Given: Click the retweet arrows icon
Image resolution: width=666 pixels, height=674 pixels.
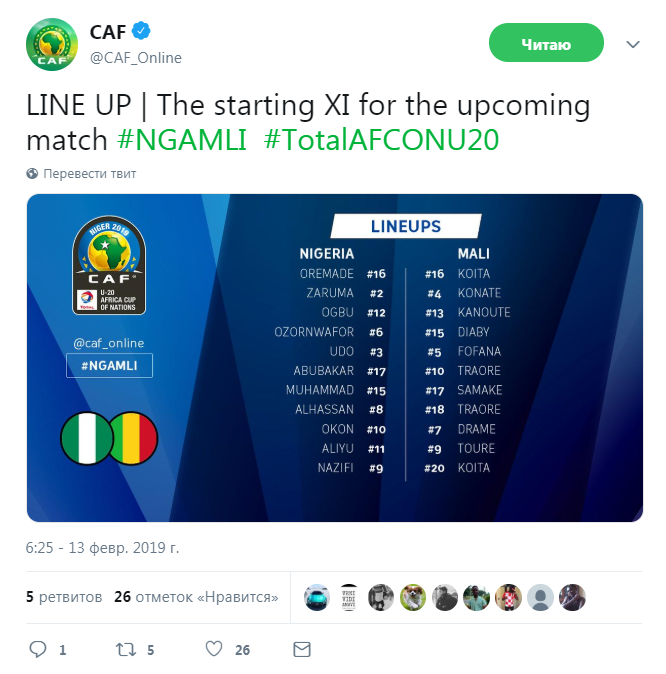Looking at the screenshot, I should click(126, 649).
